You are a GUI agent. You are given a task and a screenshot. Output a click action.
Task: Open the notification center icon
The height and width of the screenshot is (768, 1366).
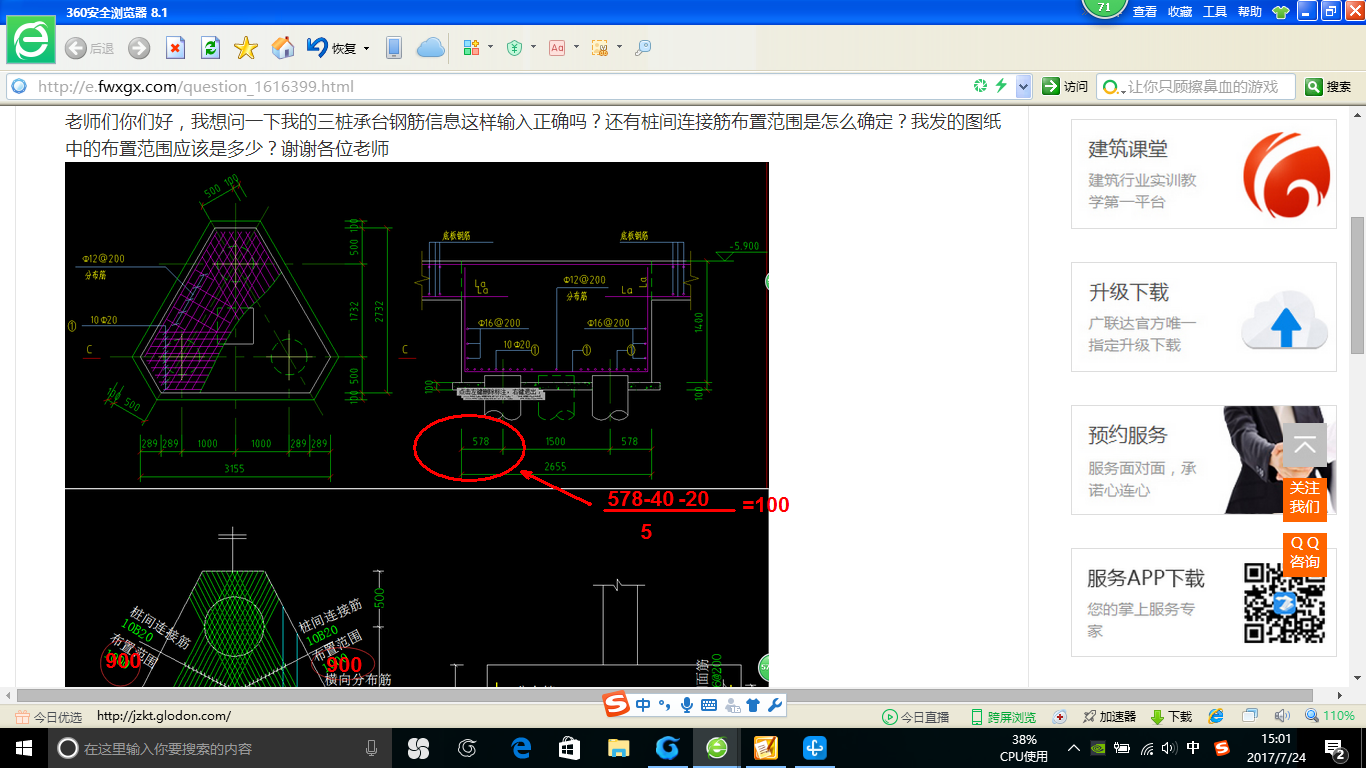click(1336, 748)
